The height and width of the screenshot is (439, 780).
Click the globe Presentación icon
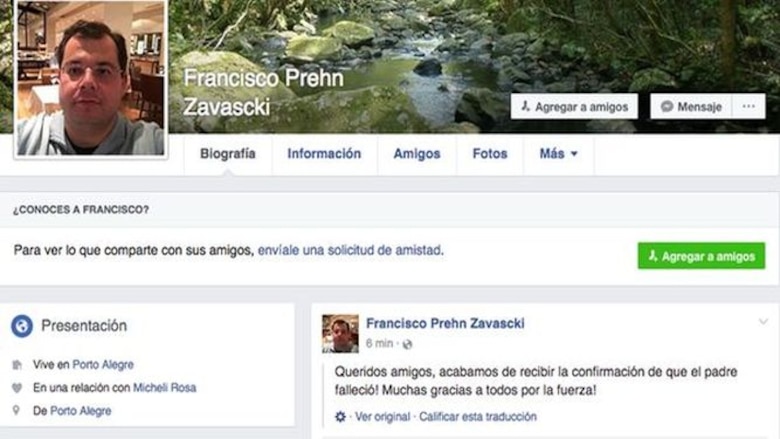click(x=22, y=326)
